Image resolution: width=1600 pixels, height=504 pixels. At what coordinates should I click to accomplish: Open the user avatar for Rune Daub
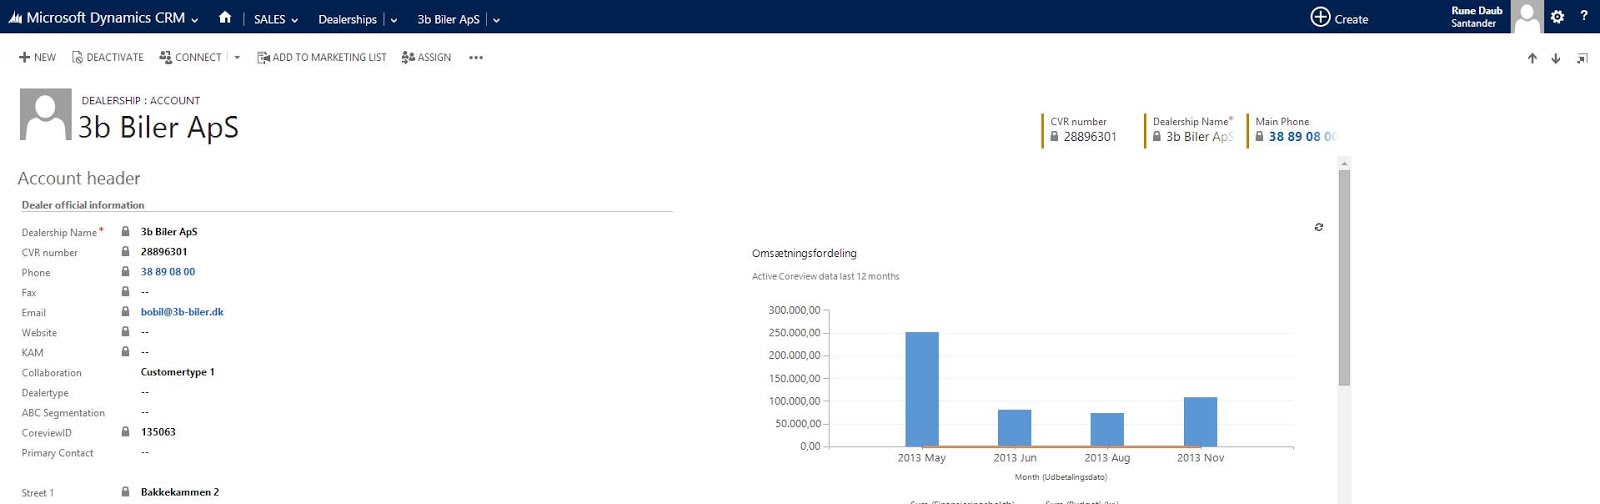click(1526, 17)
